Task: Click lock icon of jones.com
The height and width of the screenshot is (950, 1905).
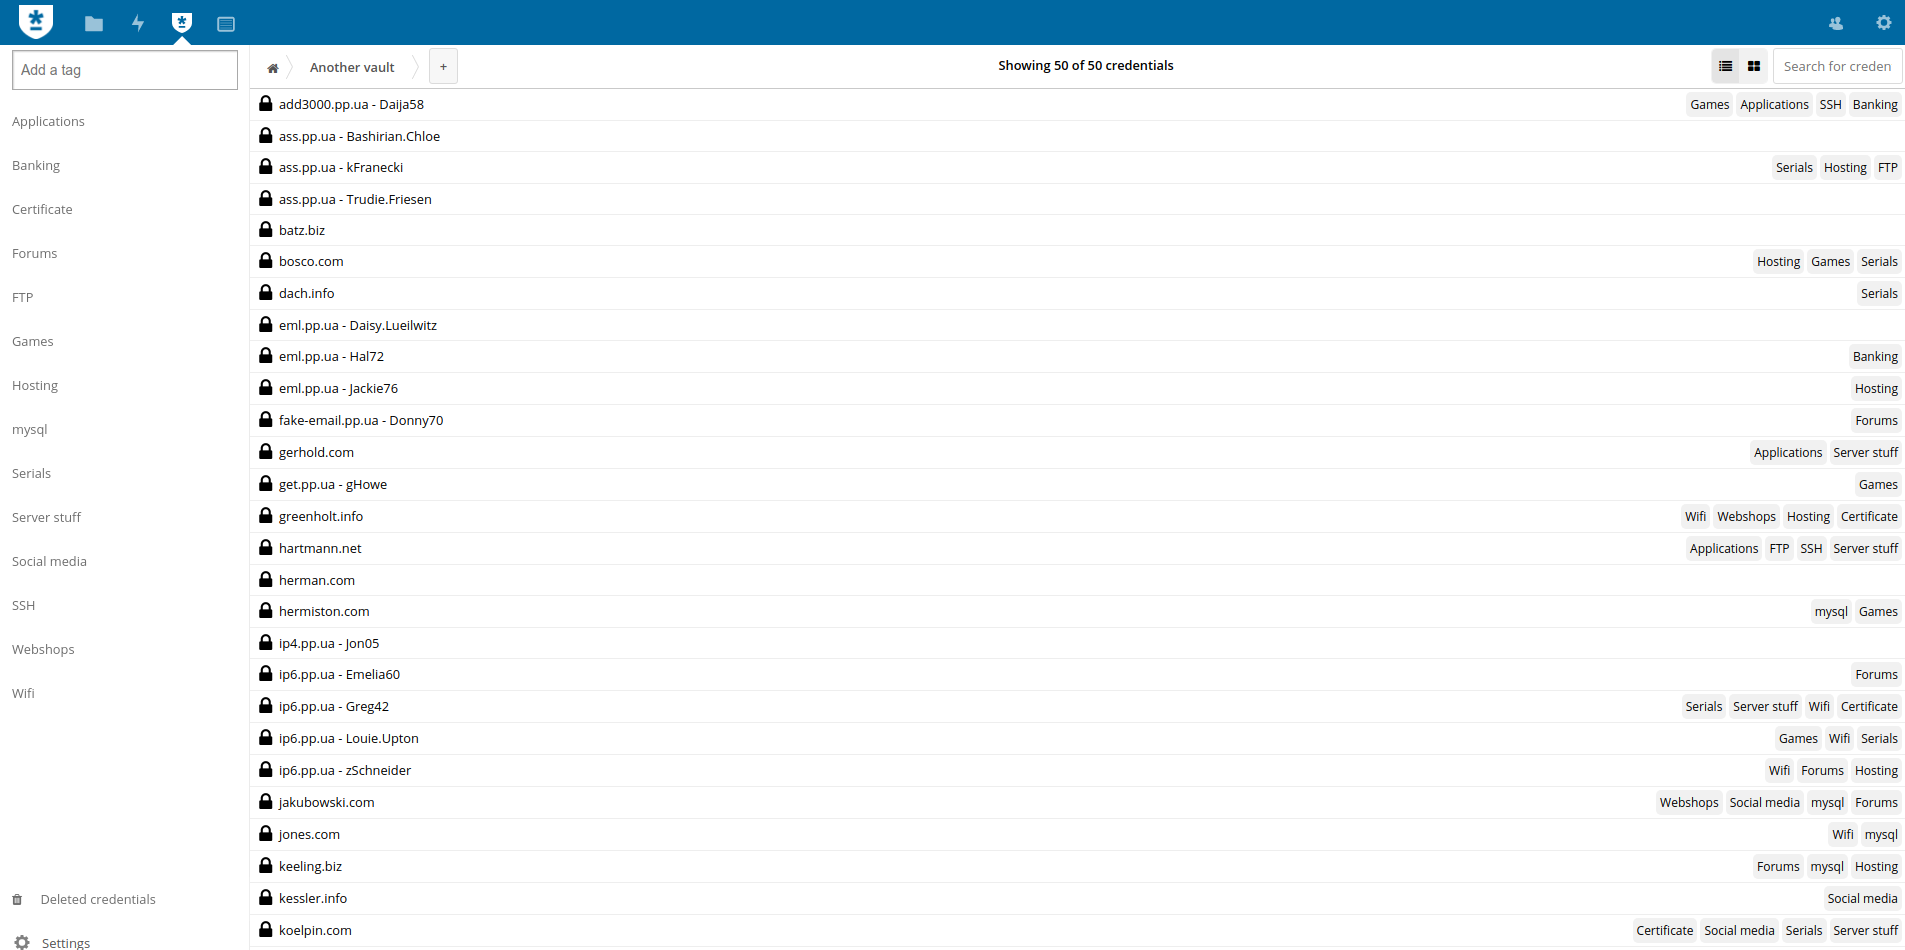Action: 265,833
